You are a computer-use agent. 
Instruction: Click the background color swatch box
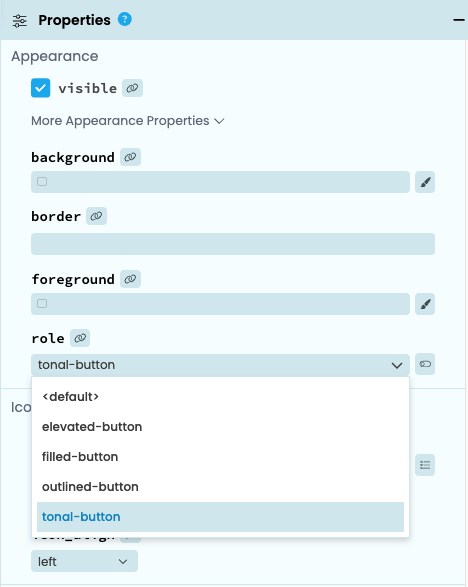(42, 182)
